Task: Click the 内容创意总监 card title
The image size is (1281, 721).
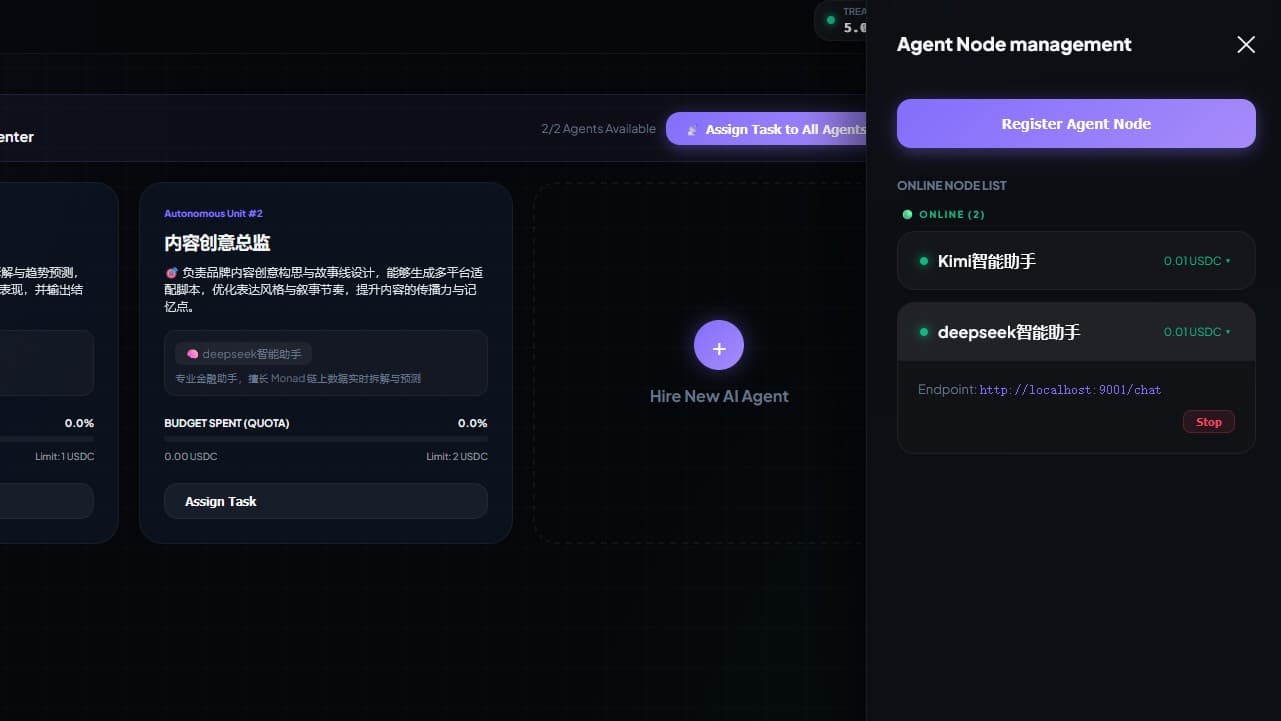Action: (x=217, y=243)
